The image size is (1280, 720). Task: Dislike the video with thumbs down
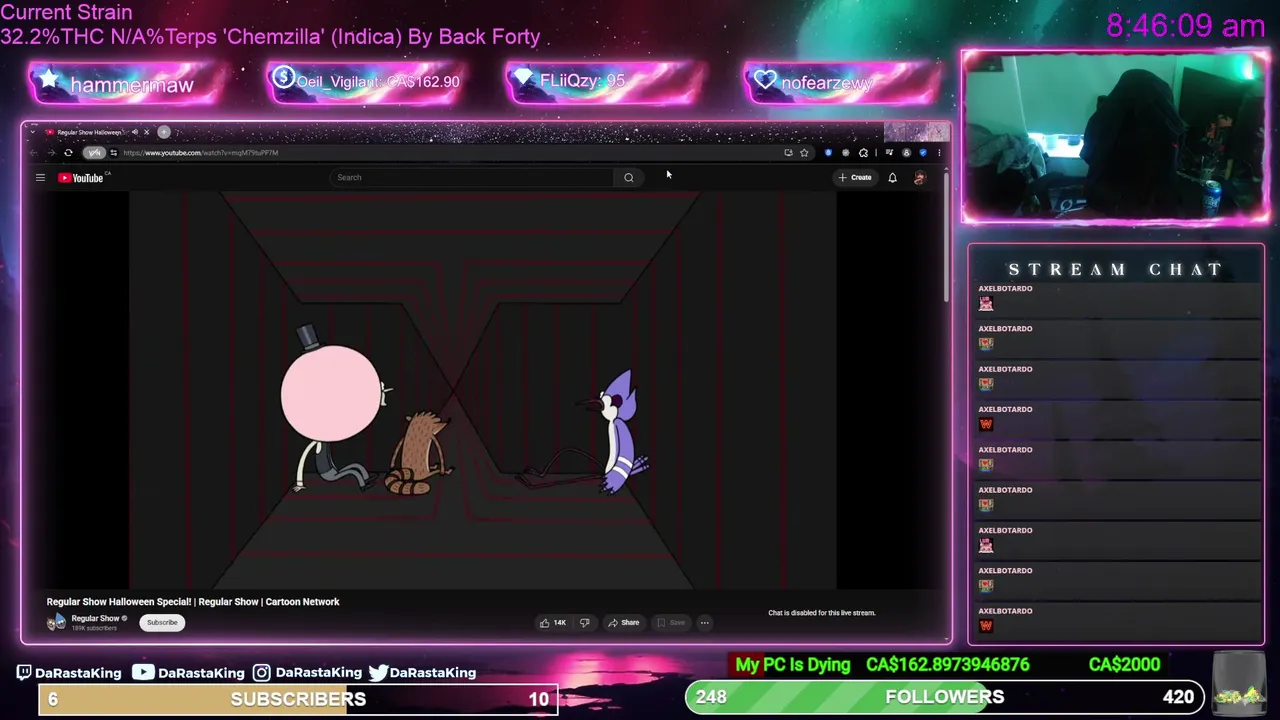coord(584,623)
